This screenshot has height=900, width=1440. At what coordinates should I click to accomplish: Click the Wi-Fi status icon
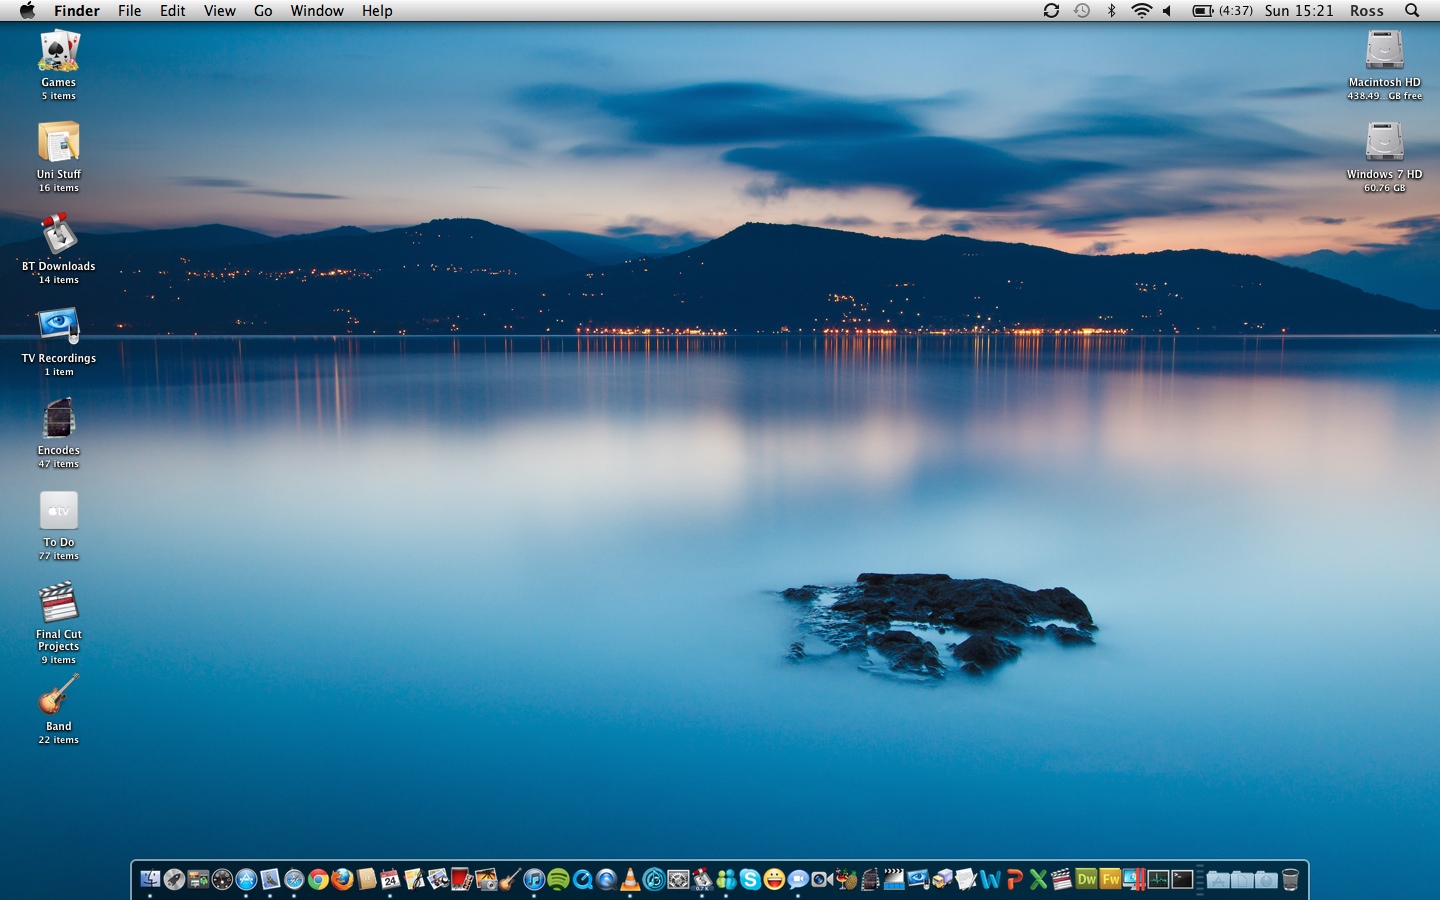[1141, 11]
